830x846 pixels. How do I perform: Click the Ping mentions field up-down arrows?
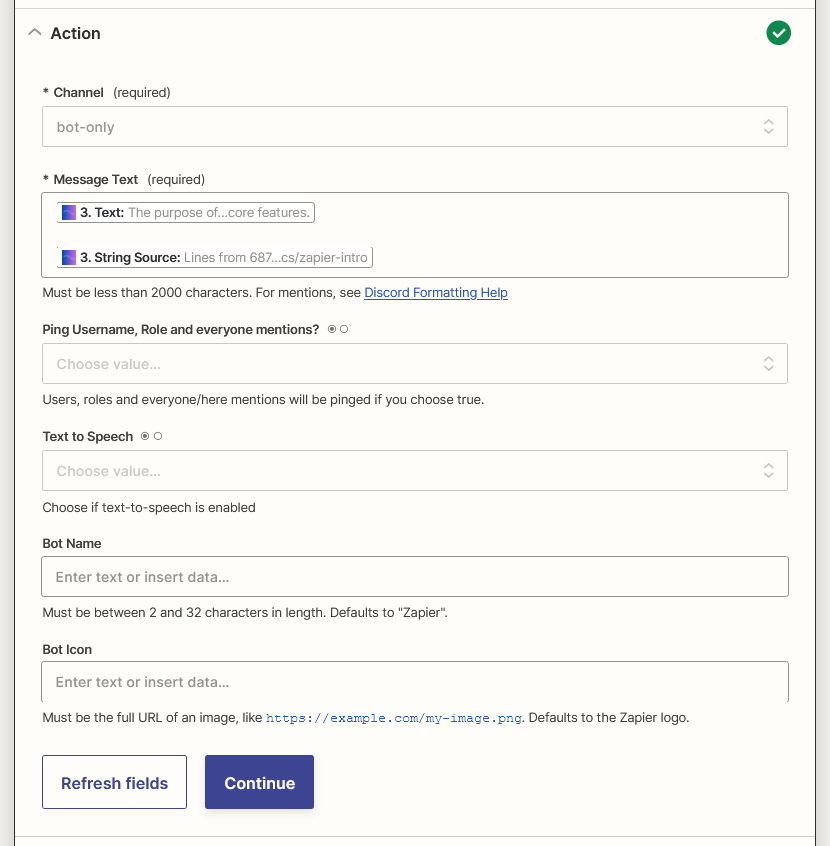pyautogui.click(x=768, y=364)
